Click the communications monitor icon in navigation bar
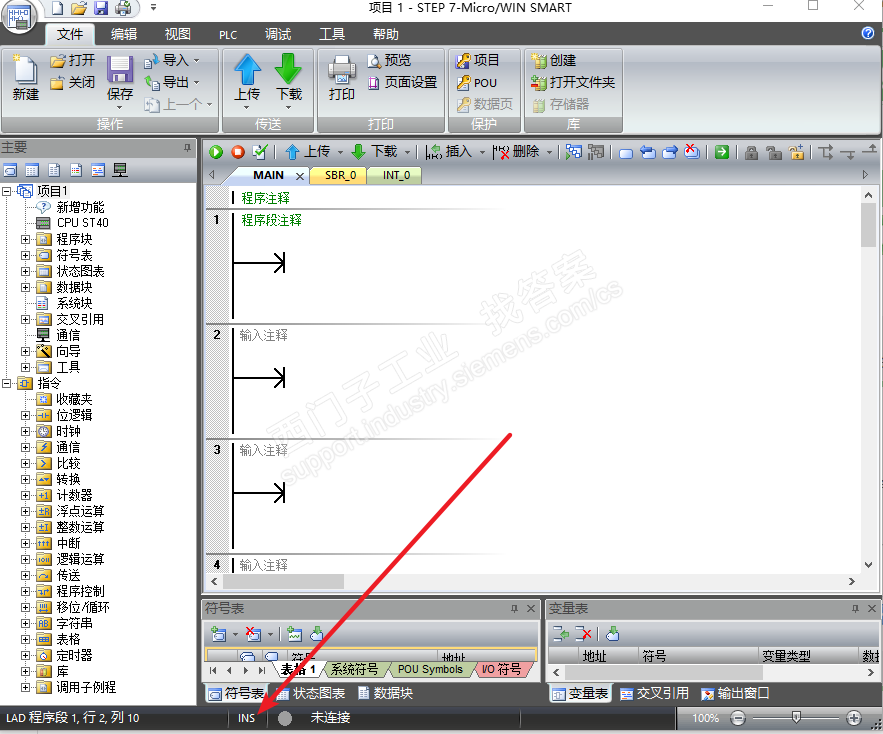The height and width of the screenshot is (734, 883). click(119, 170)
